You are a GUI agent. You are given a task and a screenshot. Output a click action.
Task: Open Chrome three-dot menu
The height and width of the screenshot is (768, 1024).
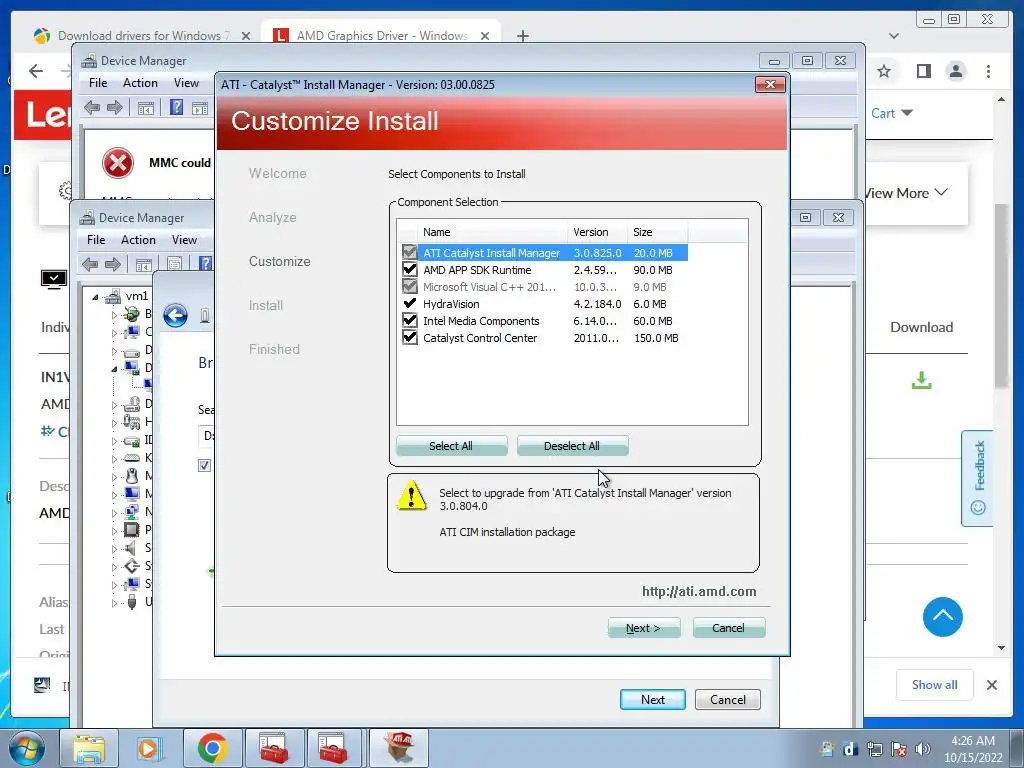tap(988, 71)
